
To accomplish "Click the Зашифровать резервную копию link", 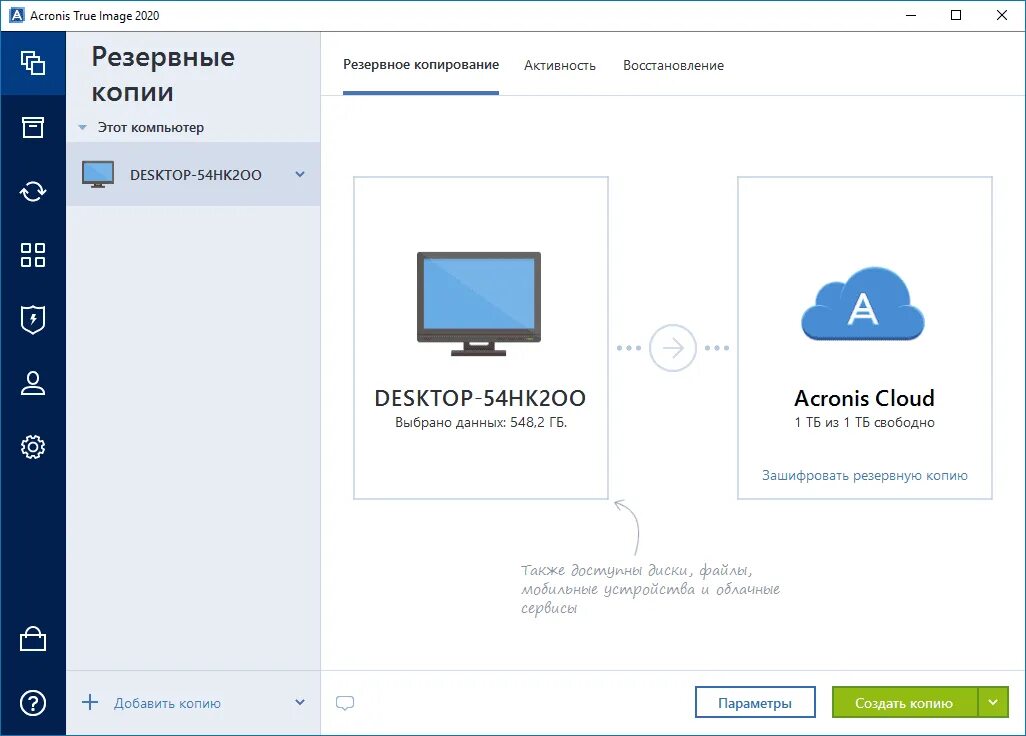I will click(x=864, y=475).
